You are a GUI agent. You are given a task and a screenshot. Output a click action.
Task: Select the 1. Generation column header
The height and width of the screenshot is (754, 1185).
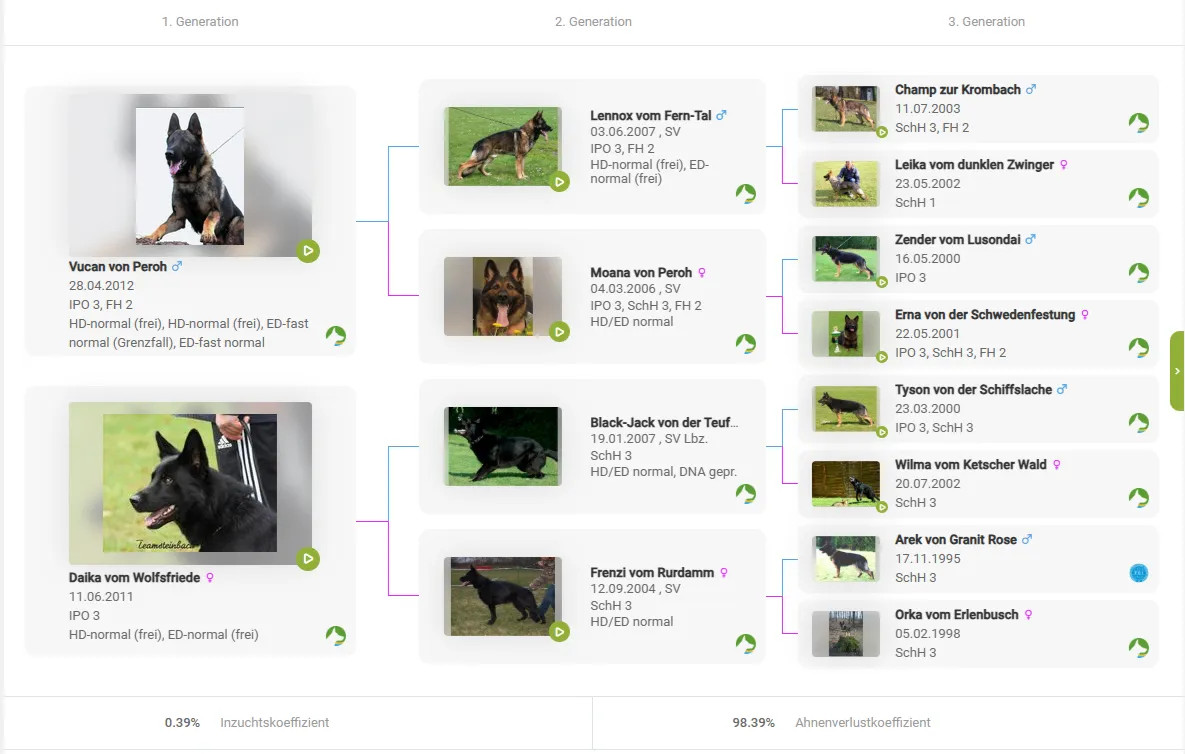coord(200,21)
